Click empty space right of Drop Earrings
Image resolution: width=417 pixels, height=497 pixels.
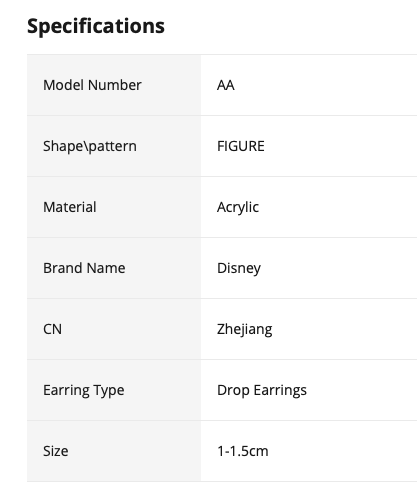coord(362,390)
